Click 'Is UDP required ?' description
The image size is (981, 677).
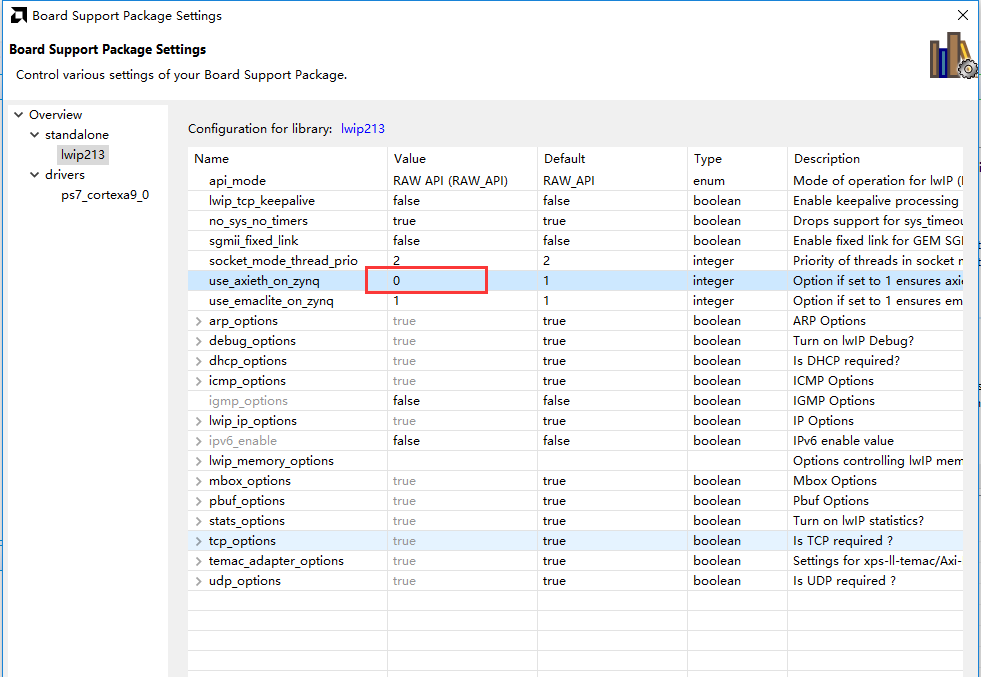tap(844, 581)
